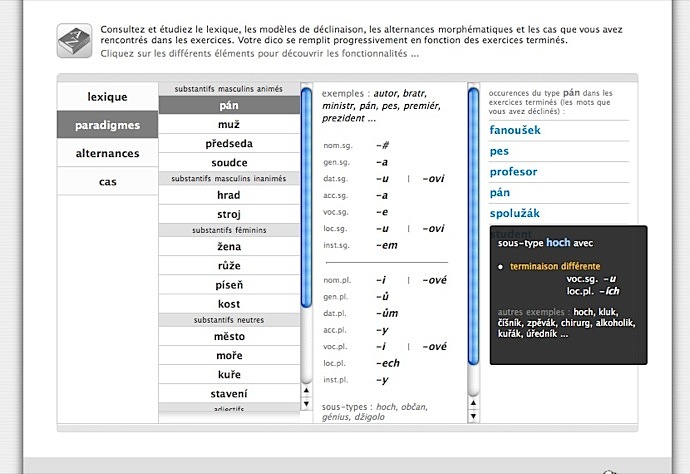Click the declension table scroll down arrow

tap(473, 416)
